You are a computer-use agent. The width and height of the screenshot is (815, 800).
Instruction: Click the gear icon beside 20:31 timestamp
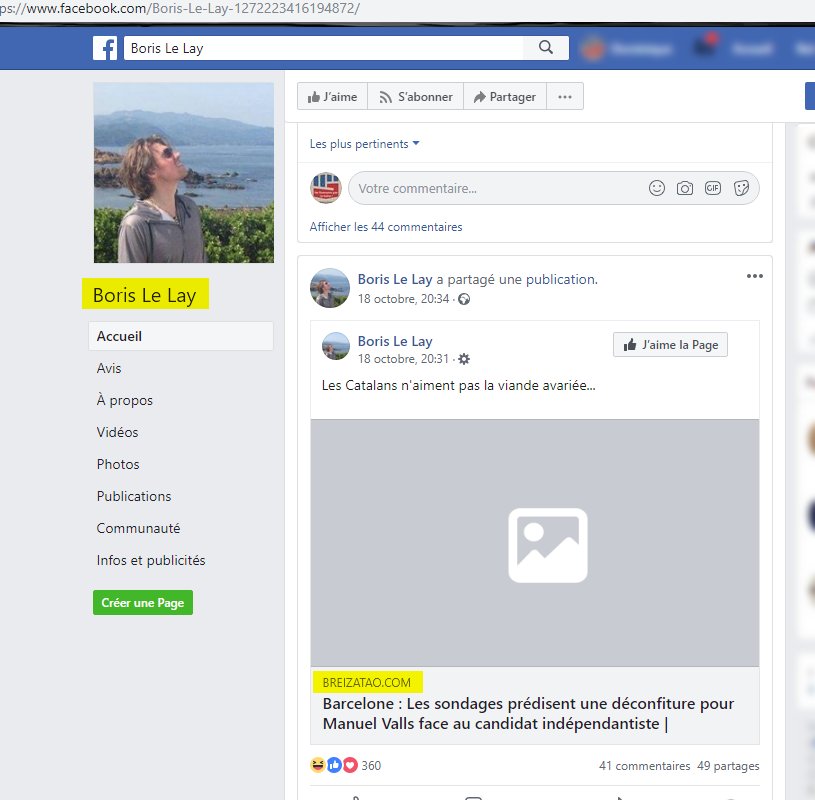pos(464,359)
